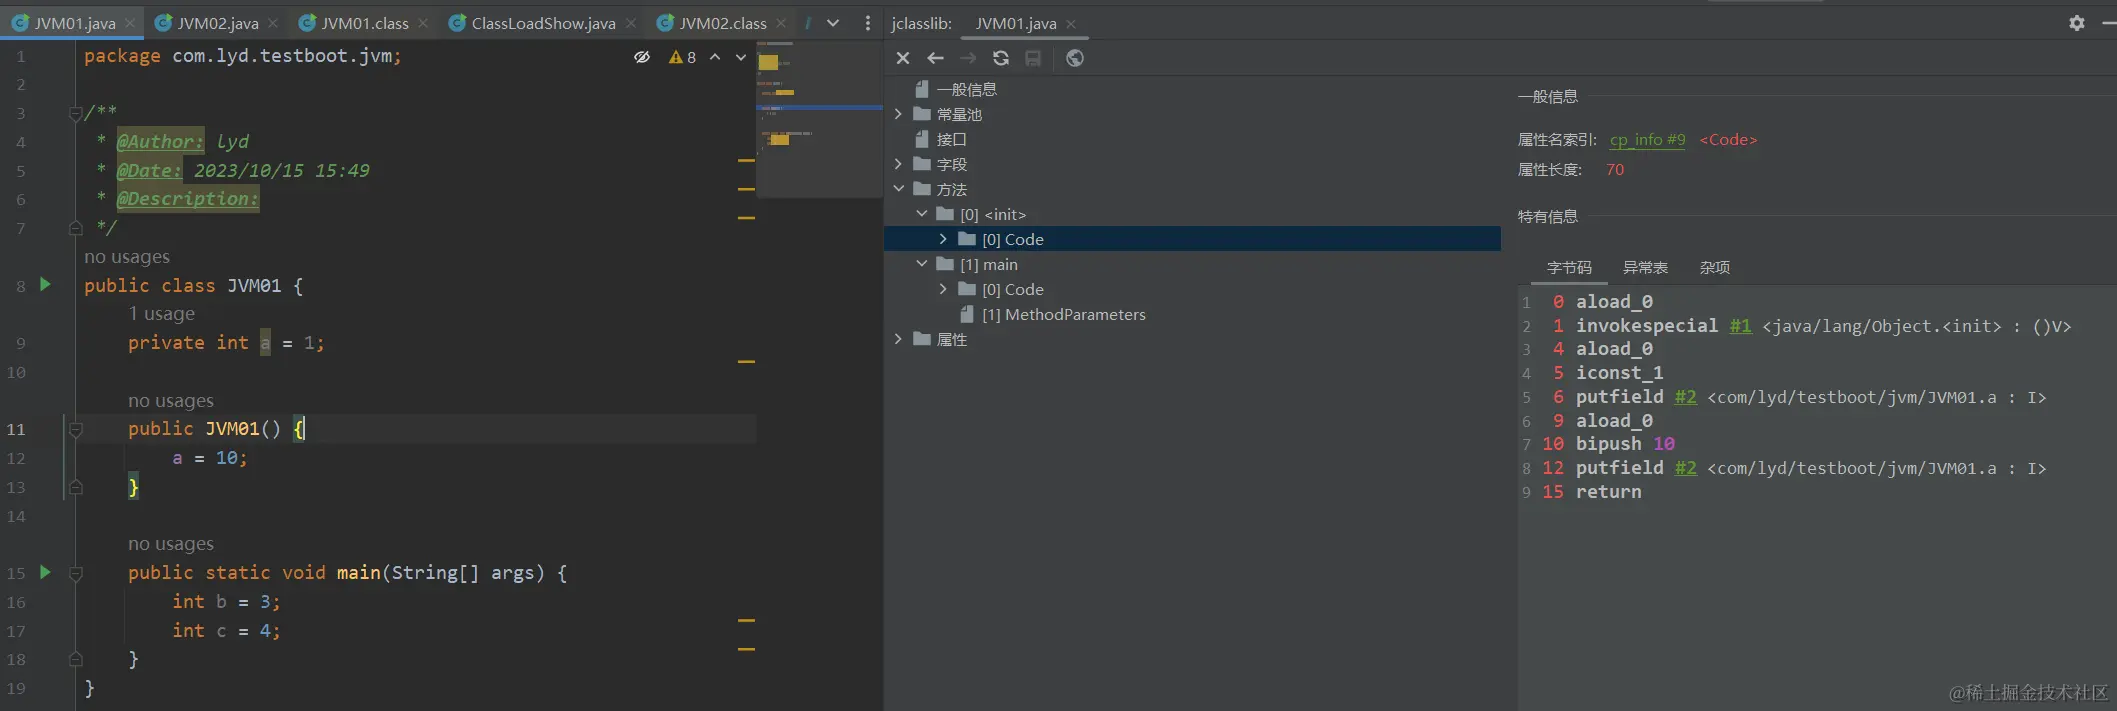This screenshot has height=711, width=2117.
Task: Close the JVM01.java editor tab
Action: tap(130, 23)
